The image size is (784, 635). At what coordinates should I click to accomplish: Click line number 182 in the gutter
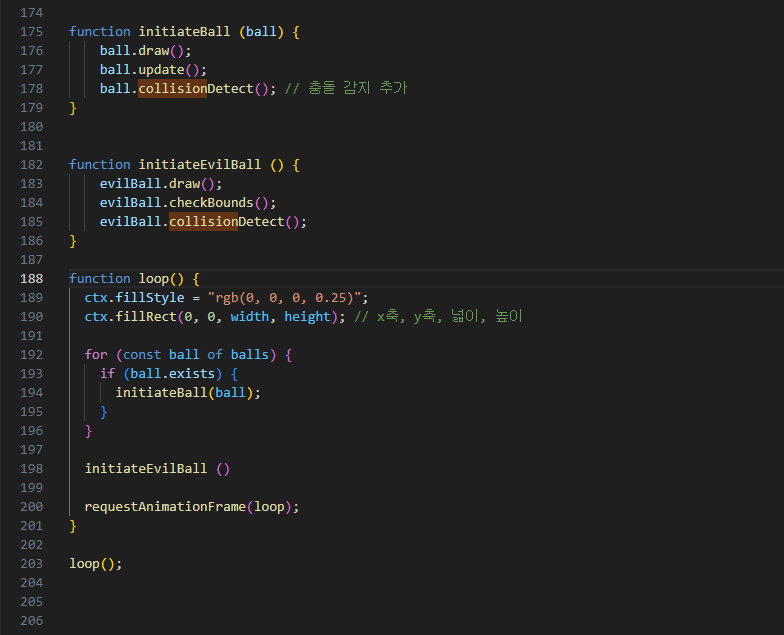tap(32, 164)
